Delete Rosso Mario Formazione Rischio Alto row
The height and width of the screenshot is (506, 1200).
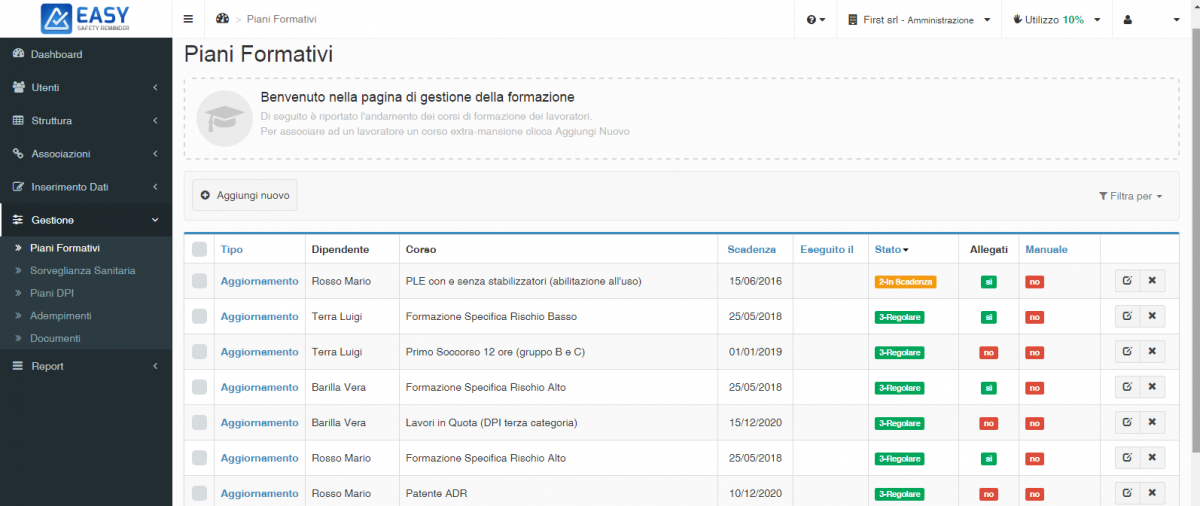1152,458
